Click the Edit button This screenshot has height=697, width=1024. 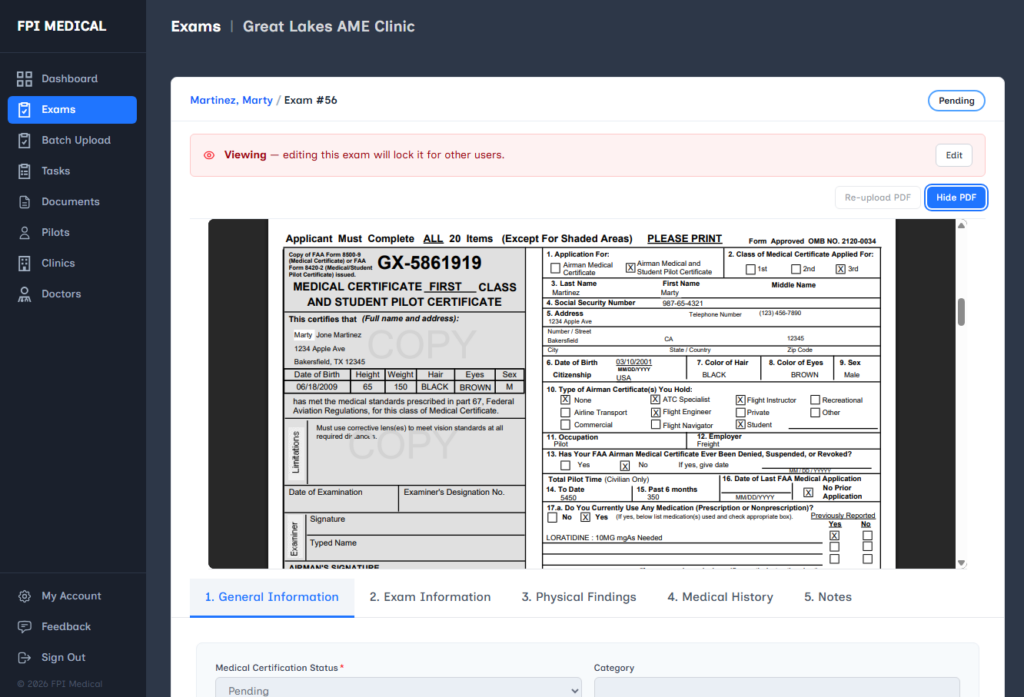(x=953, y=155)
